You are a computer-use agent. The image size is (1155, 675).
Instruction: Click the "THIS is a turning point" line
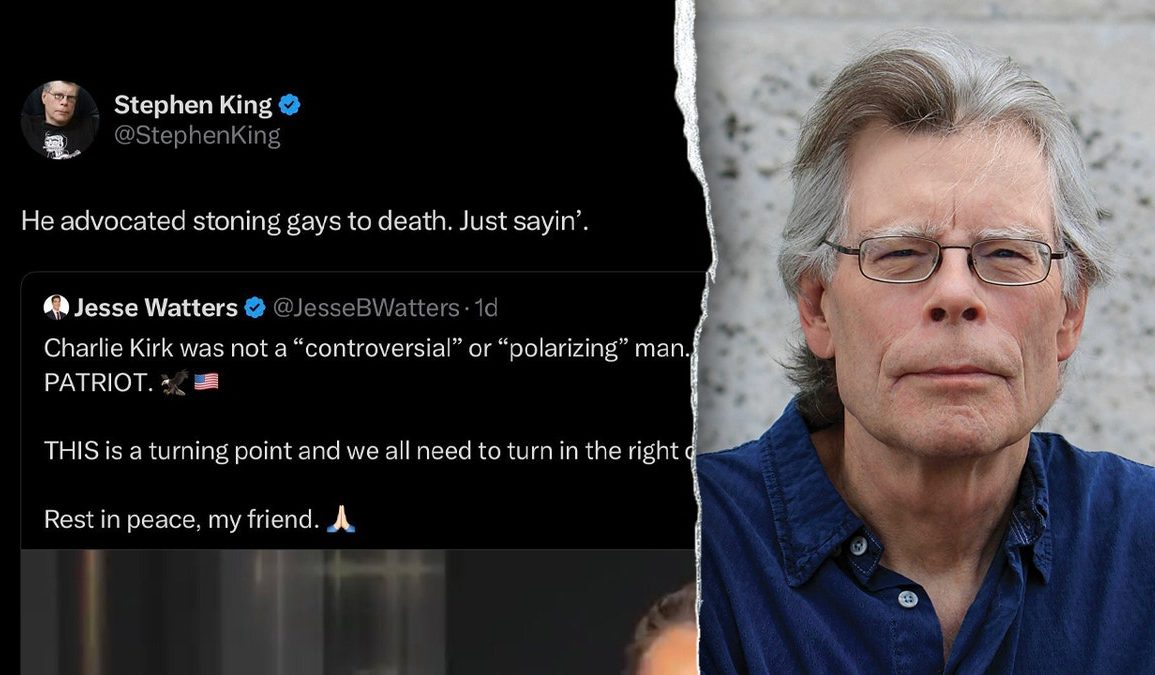click(x=369, y=450)
